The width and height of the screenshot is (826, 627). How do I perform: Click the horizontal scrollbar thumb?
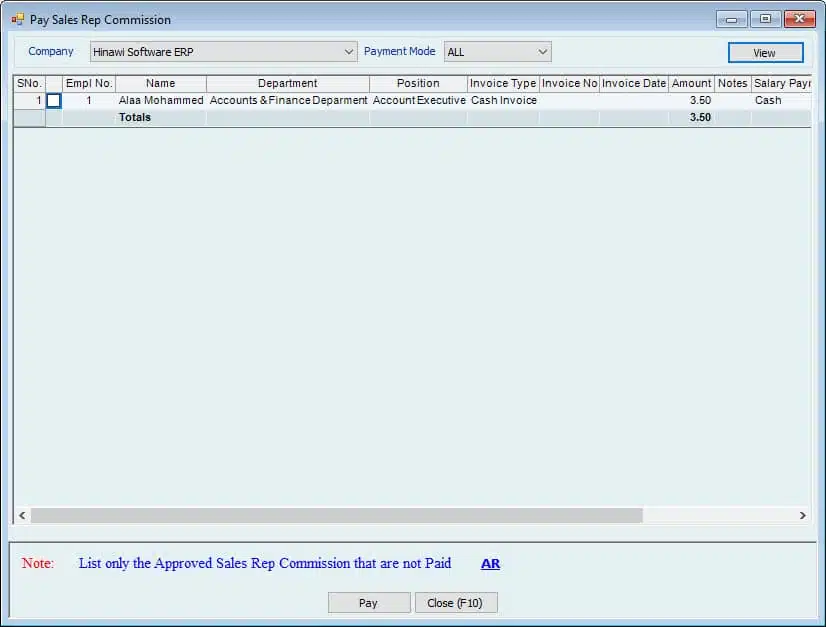337,515
